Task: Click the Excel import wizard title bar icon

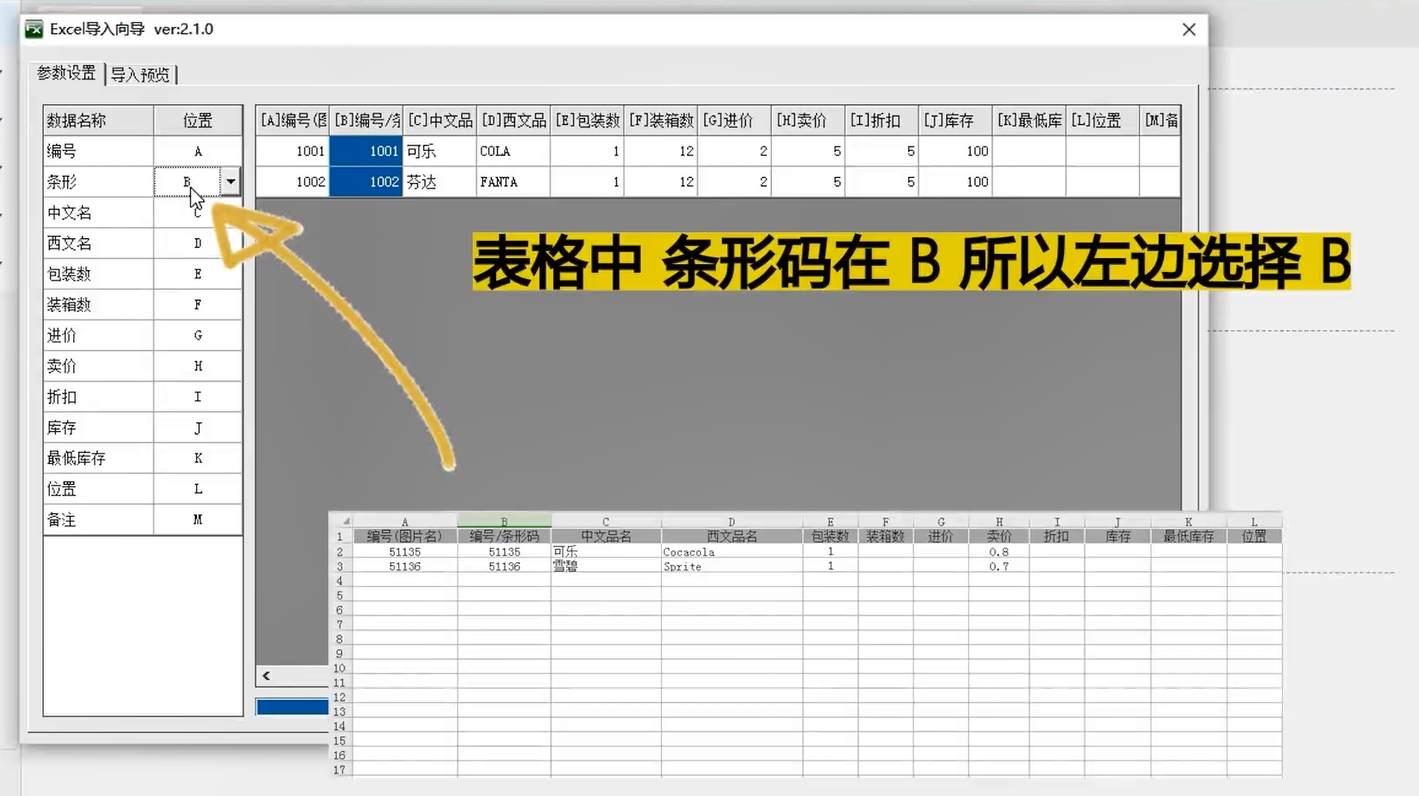Action: pos(34,29)
